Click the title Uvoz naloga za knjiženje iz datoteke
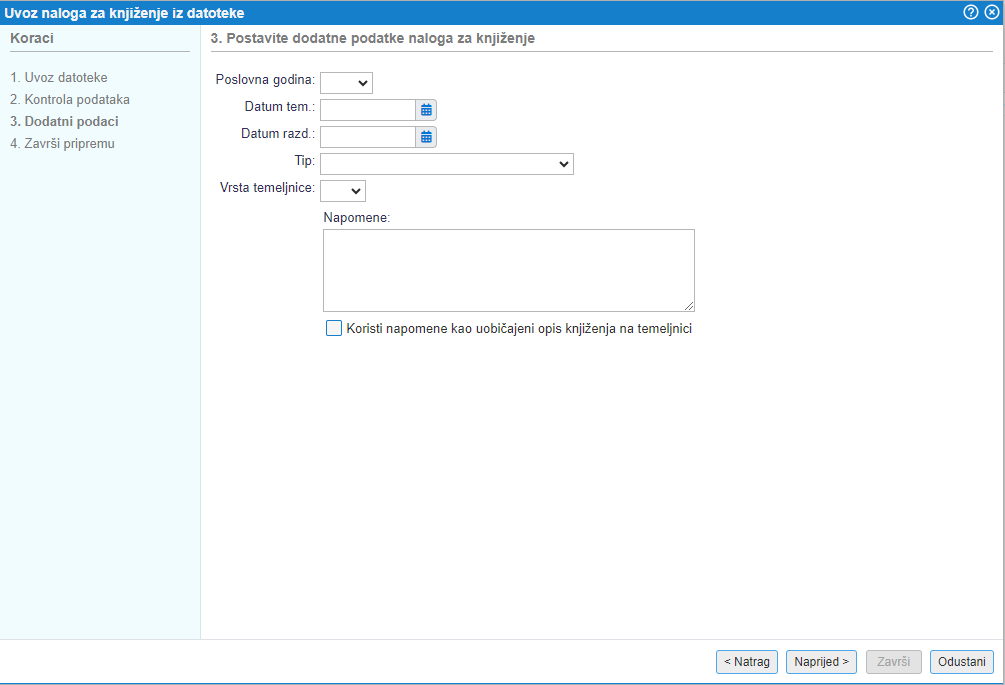 coord(124,13)
